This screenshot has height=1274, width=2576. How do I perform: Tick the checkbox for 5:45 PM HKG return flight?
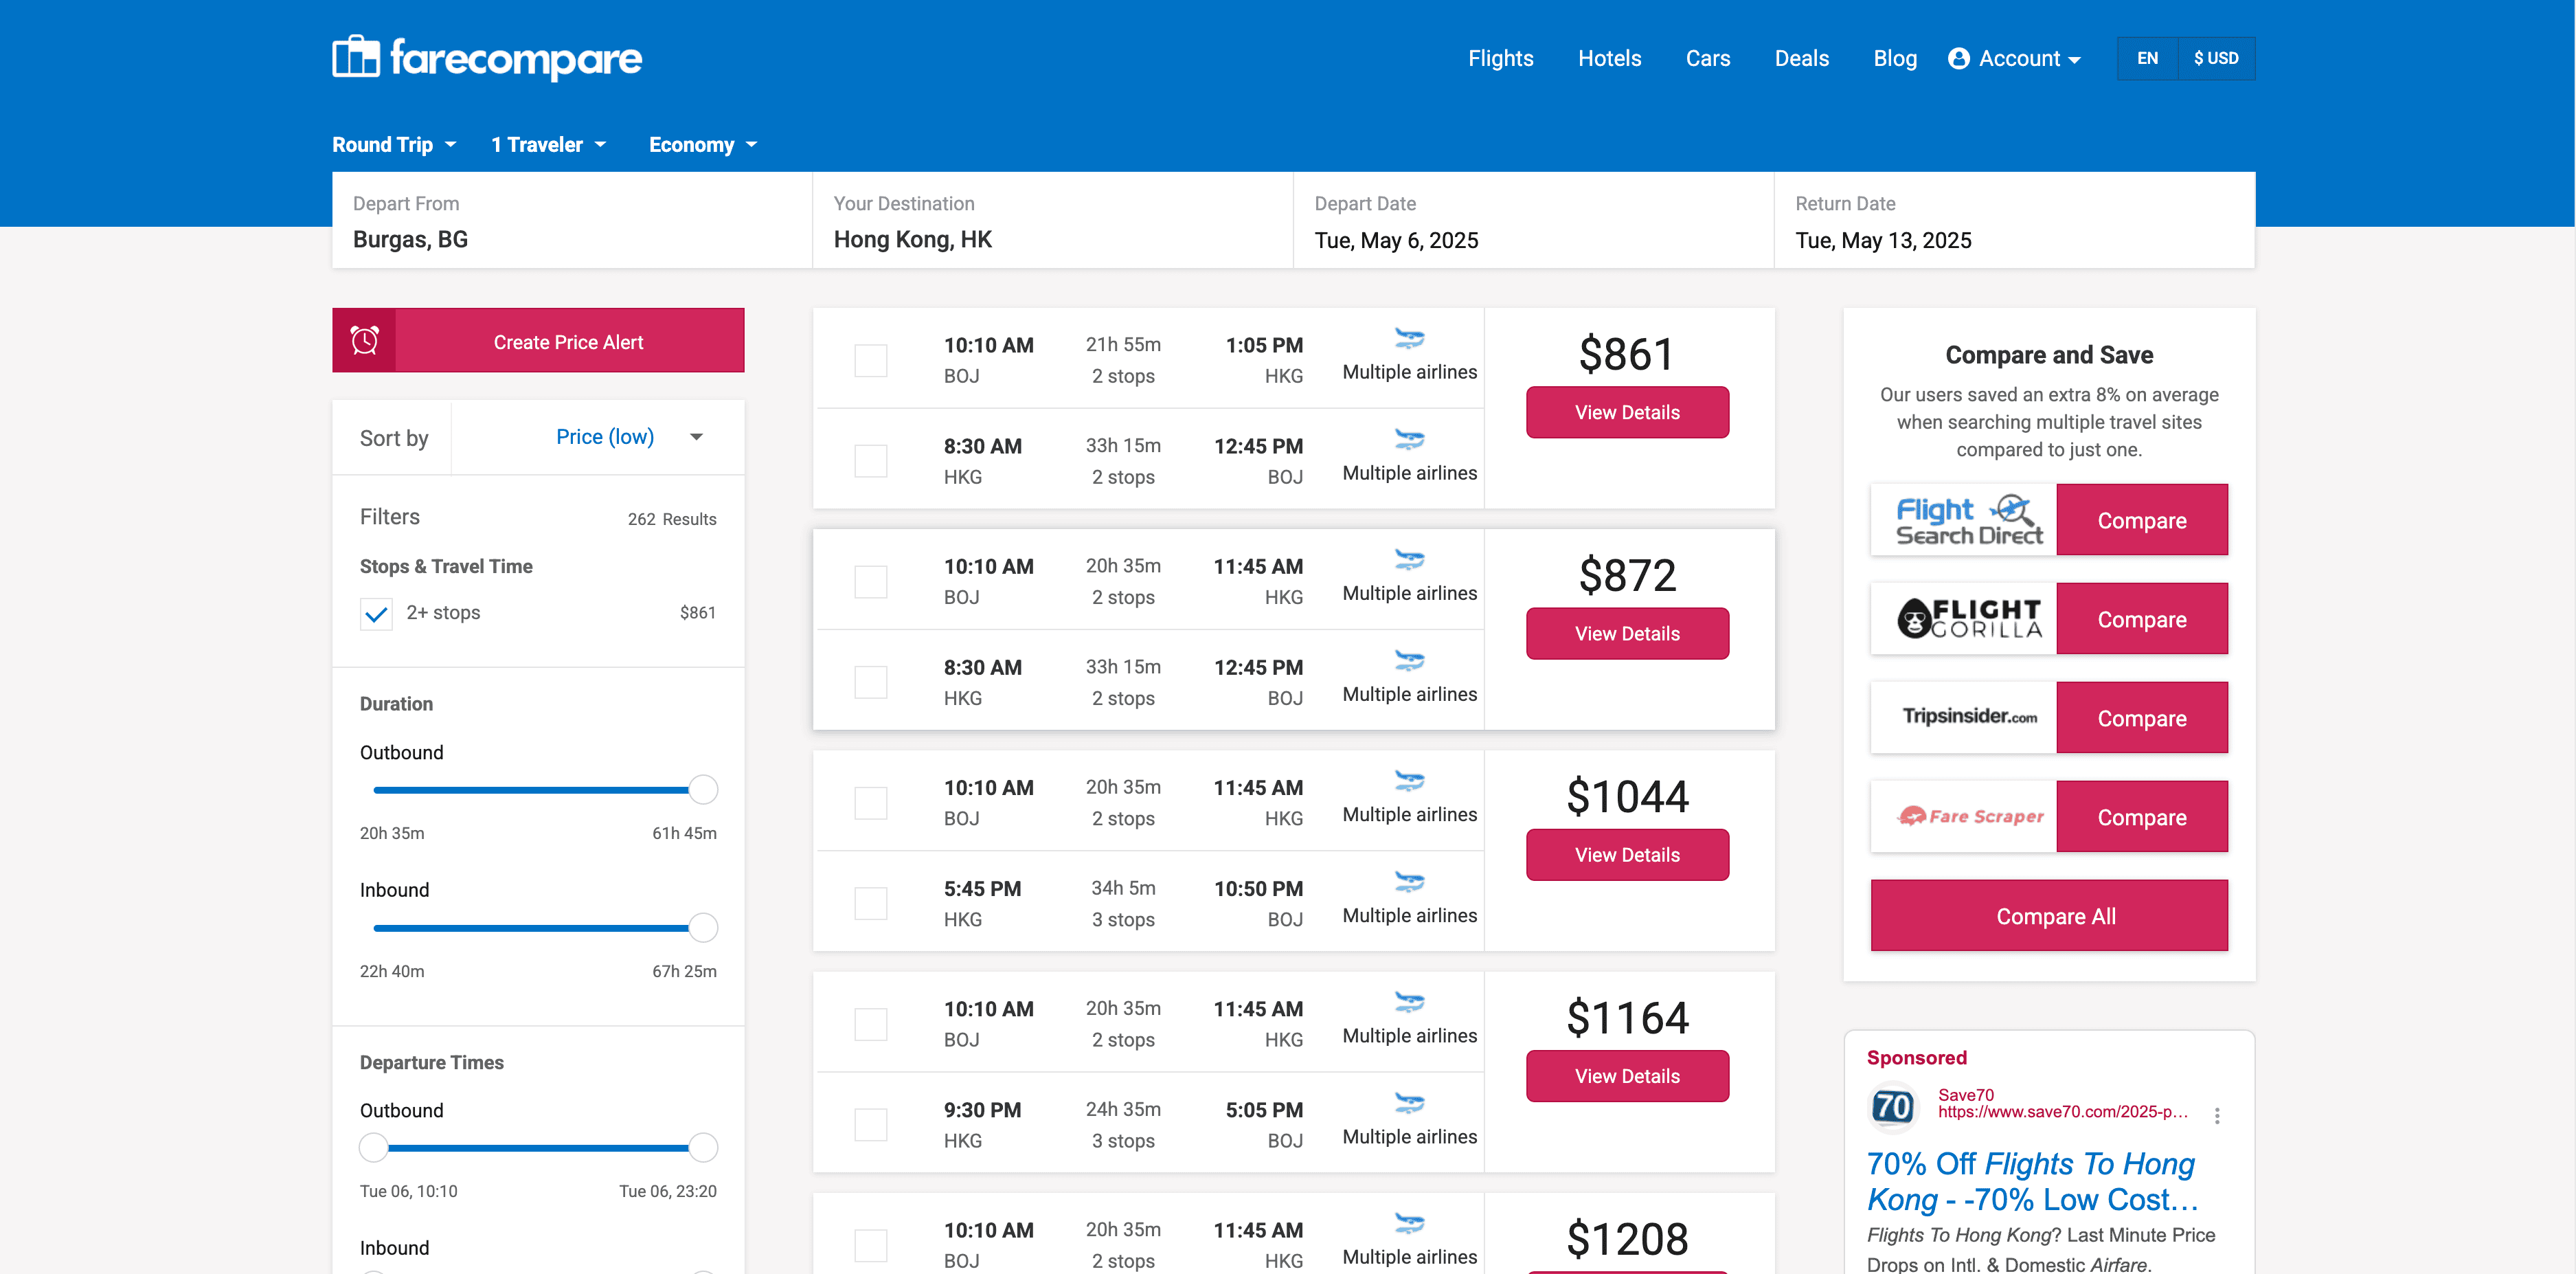point(870,903)
